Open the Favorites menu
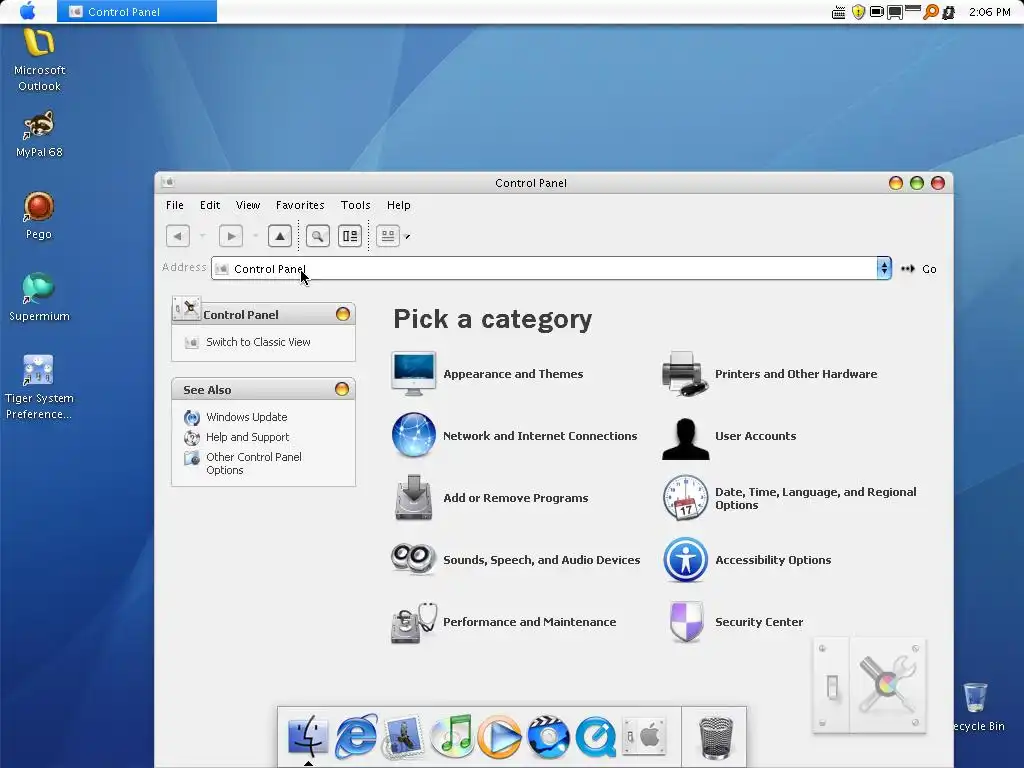The image size is (1024, 768). [x=300, y=205]
